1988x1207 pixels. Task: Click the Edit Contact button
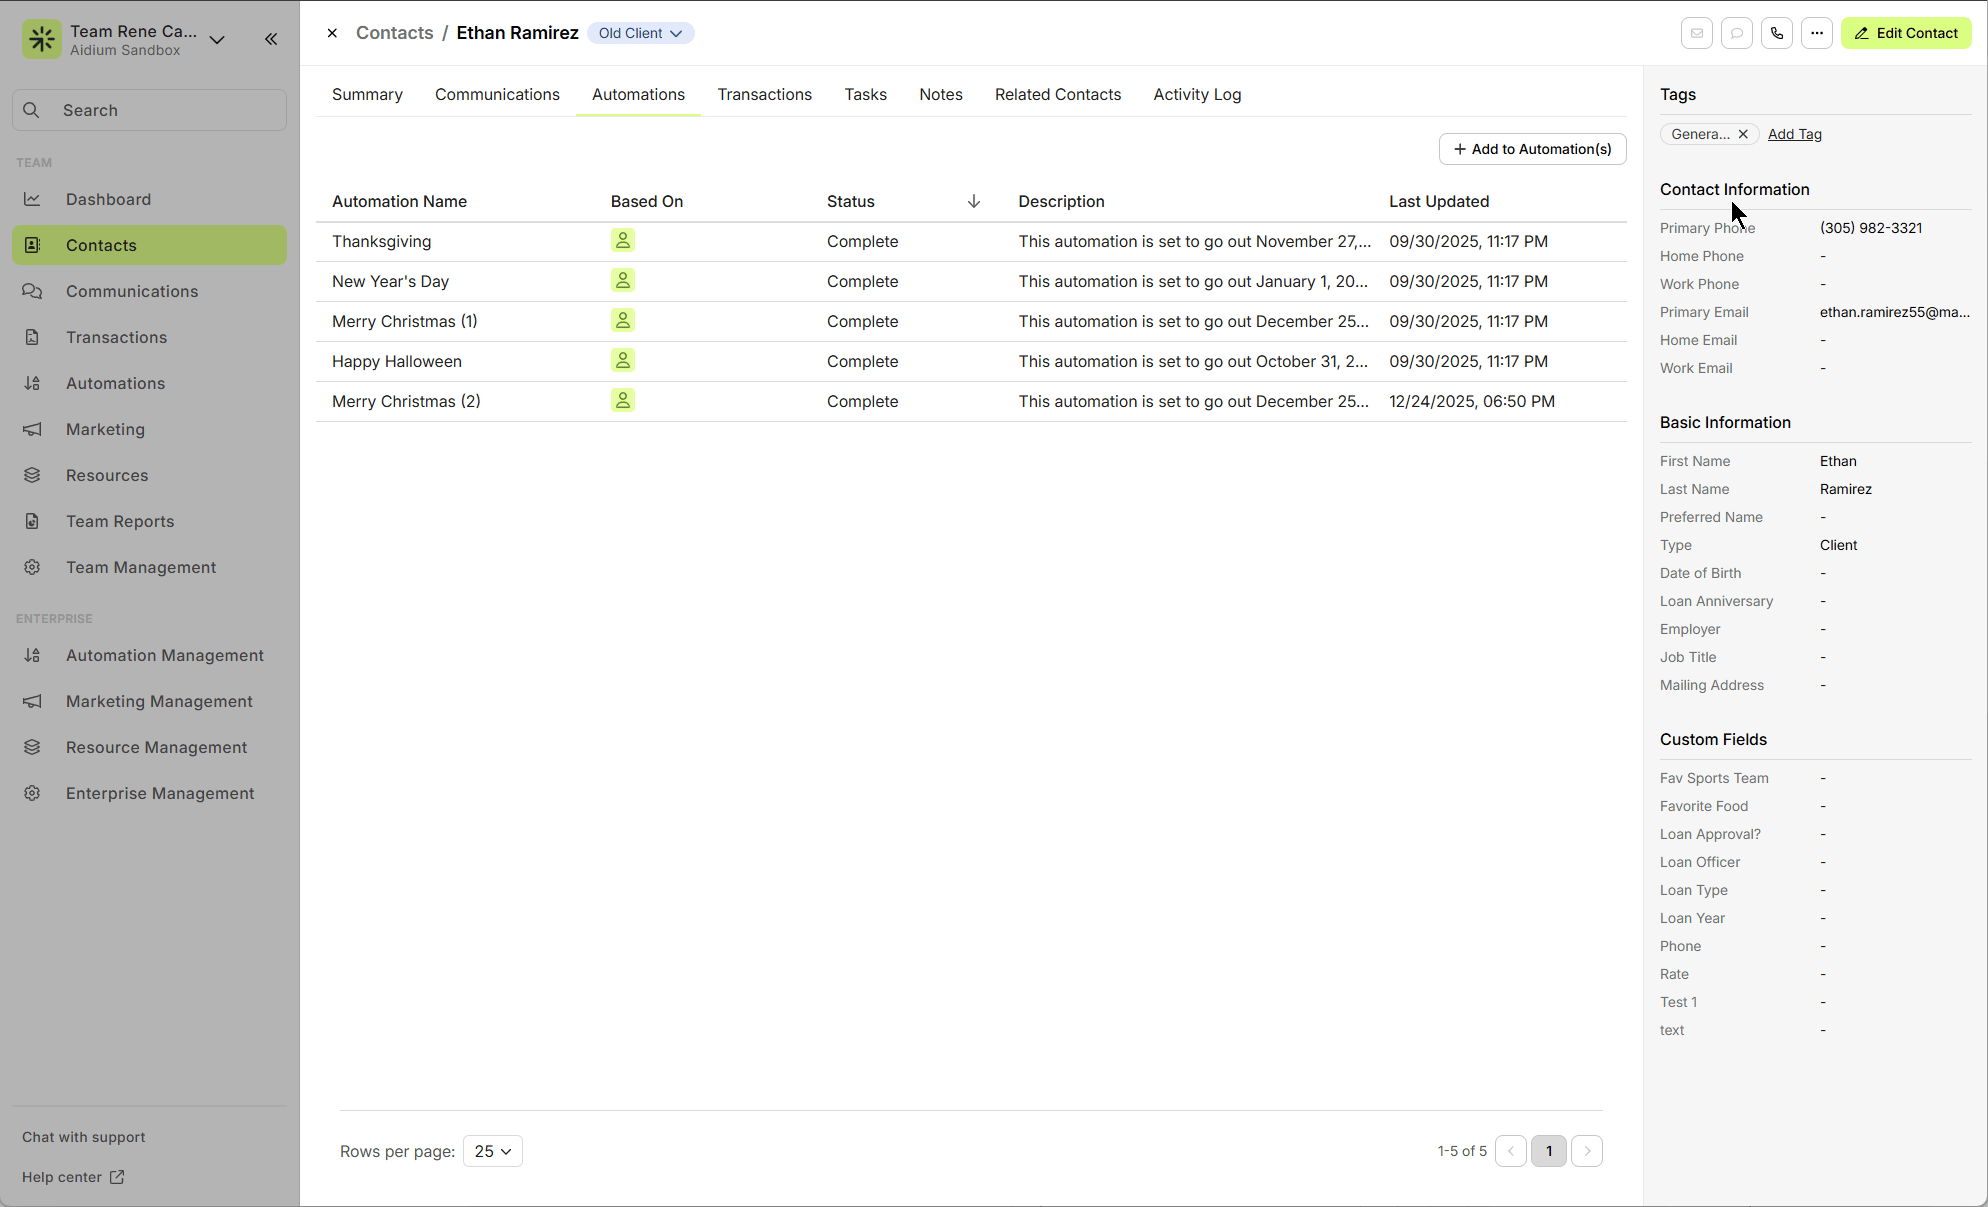1906,33
